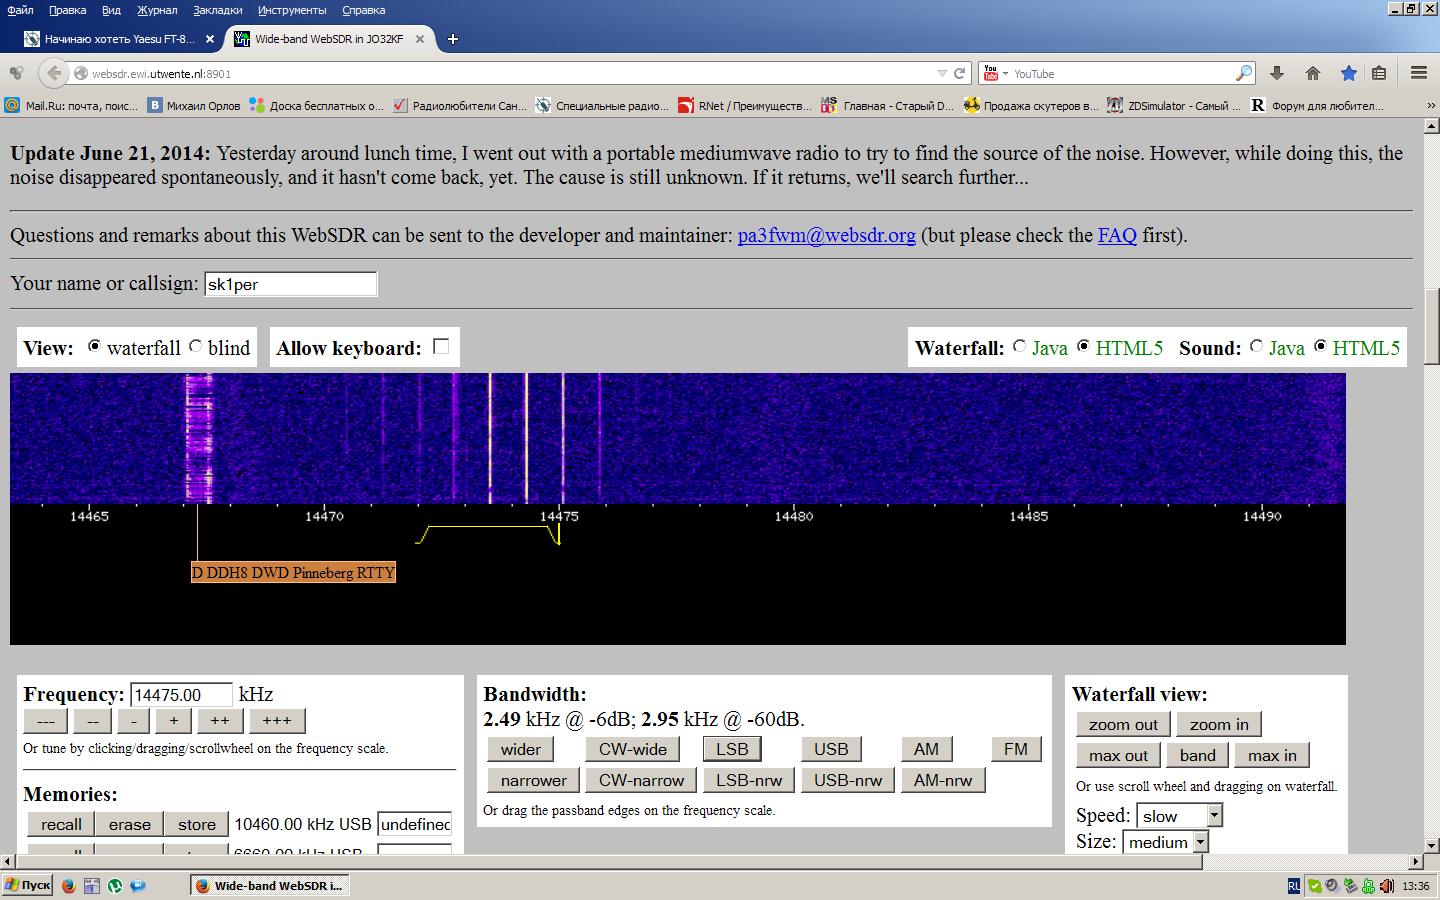This screenshot has height=900, width=1440.
Task: Launch Firefox from quick launch bar
Action: click(x=68, y=885)
